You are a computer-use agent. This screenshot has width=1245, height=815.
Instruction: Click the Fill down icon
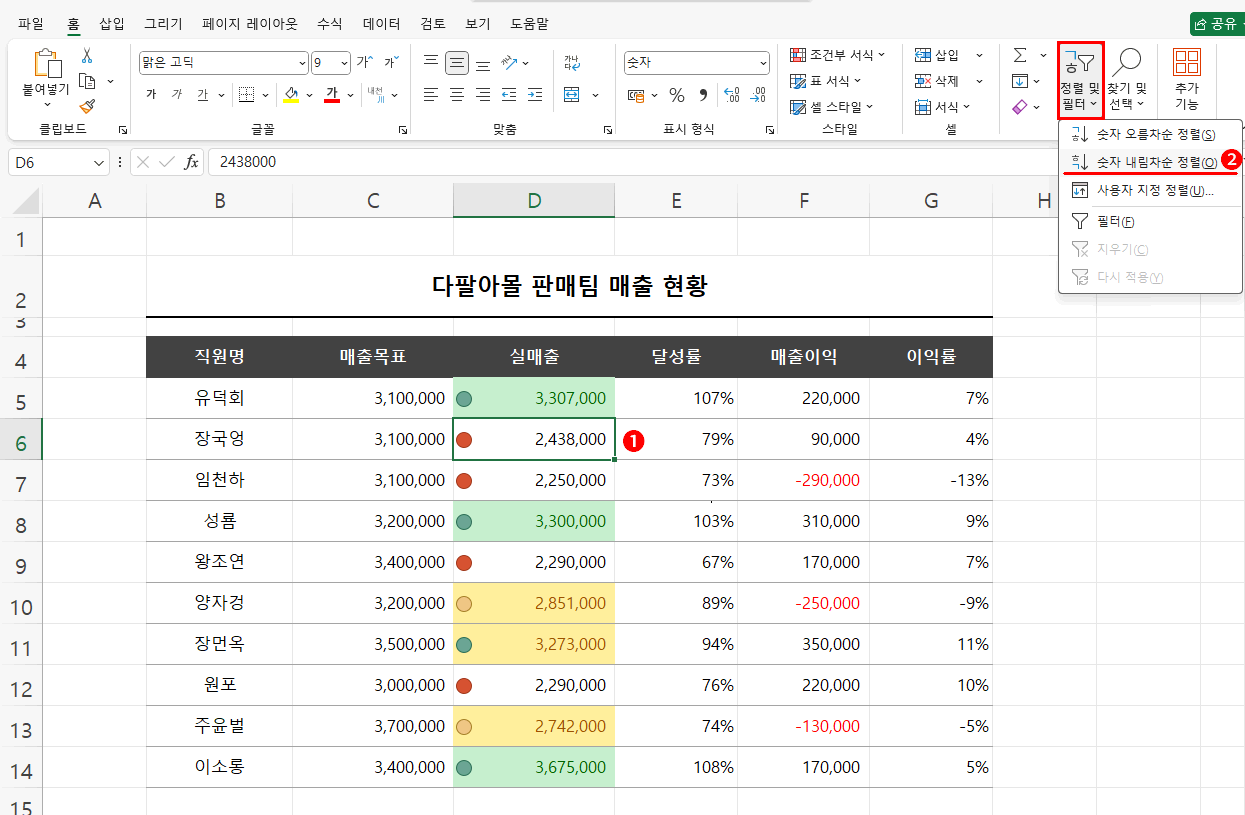click(1019, 81)
